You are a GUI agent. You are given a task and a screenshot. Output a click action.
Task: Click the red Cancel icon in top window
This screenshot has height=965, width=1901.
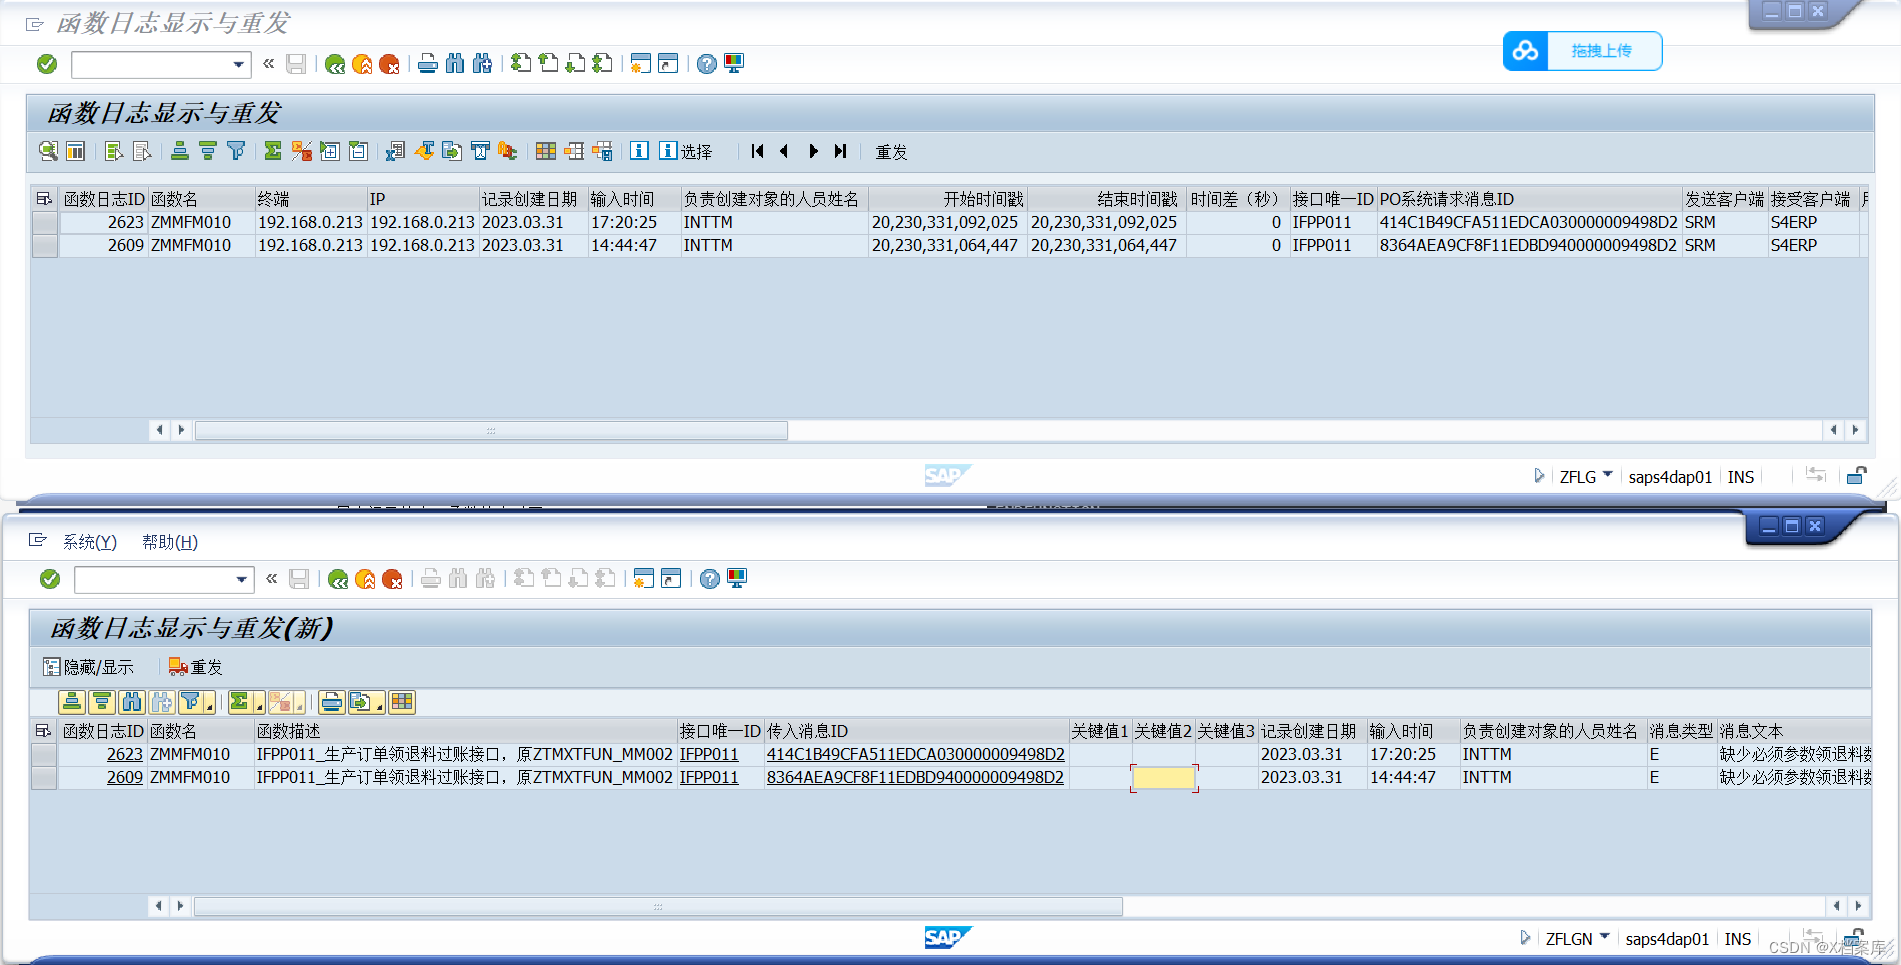389,64
